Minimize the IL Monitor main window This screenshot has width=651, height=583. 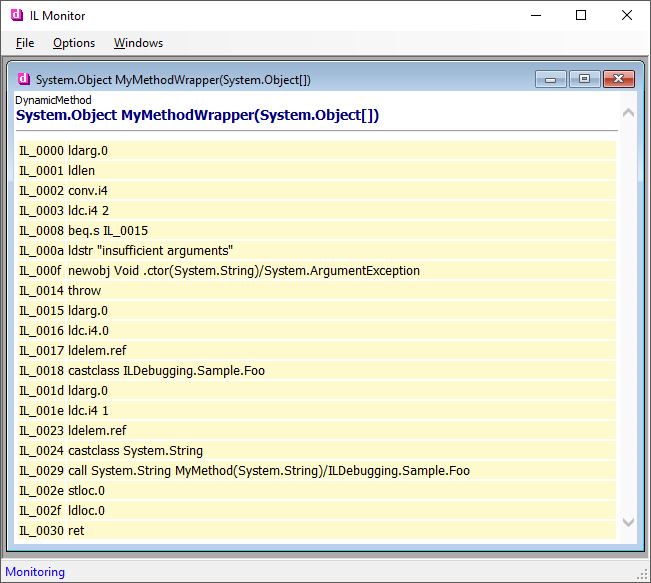536,15
